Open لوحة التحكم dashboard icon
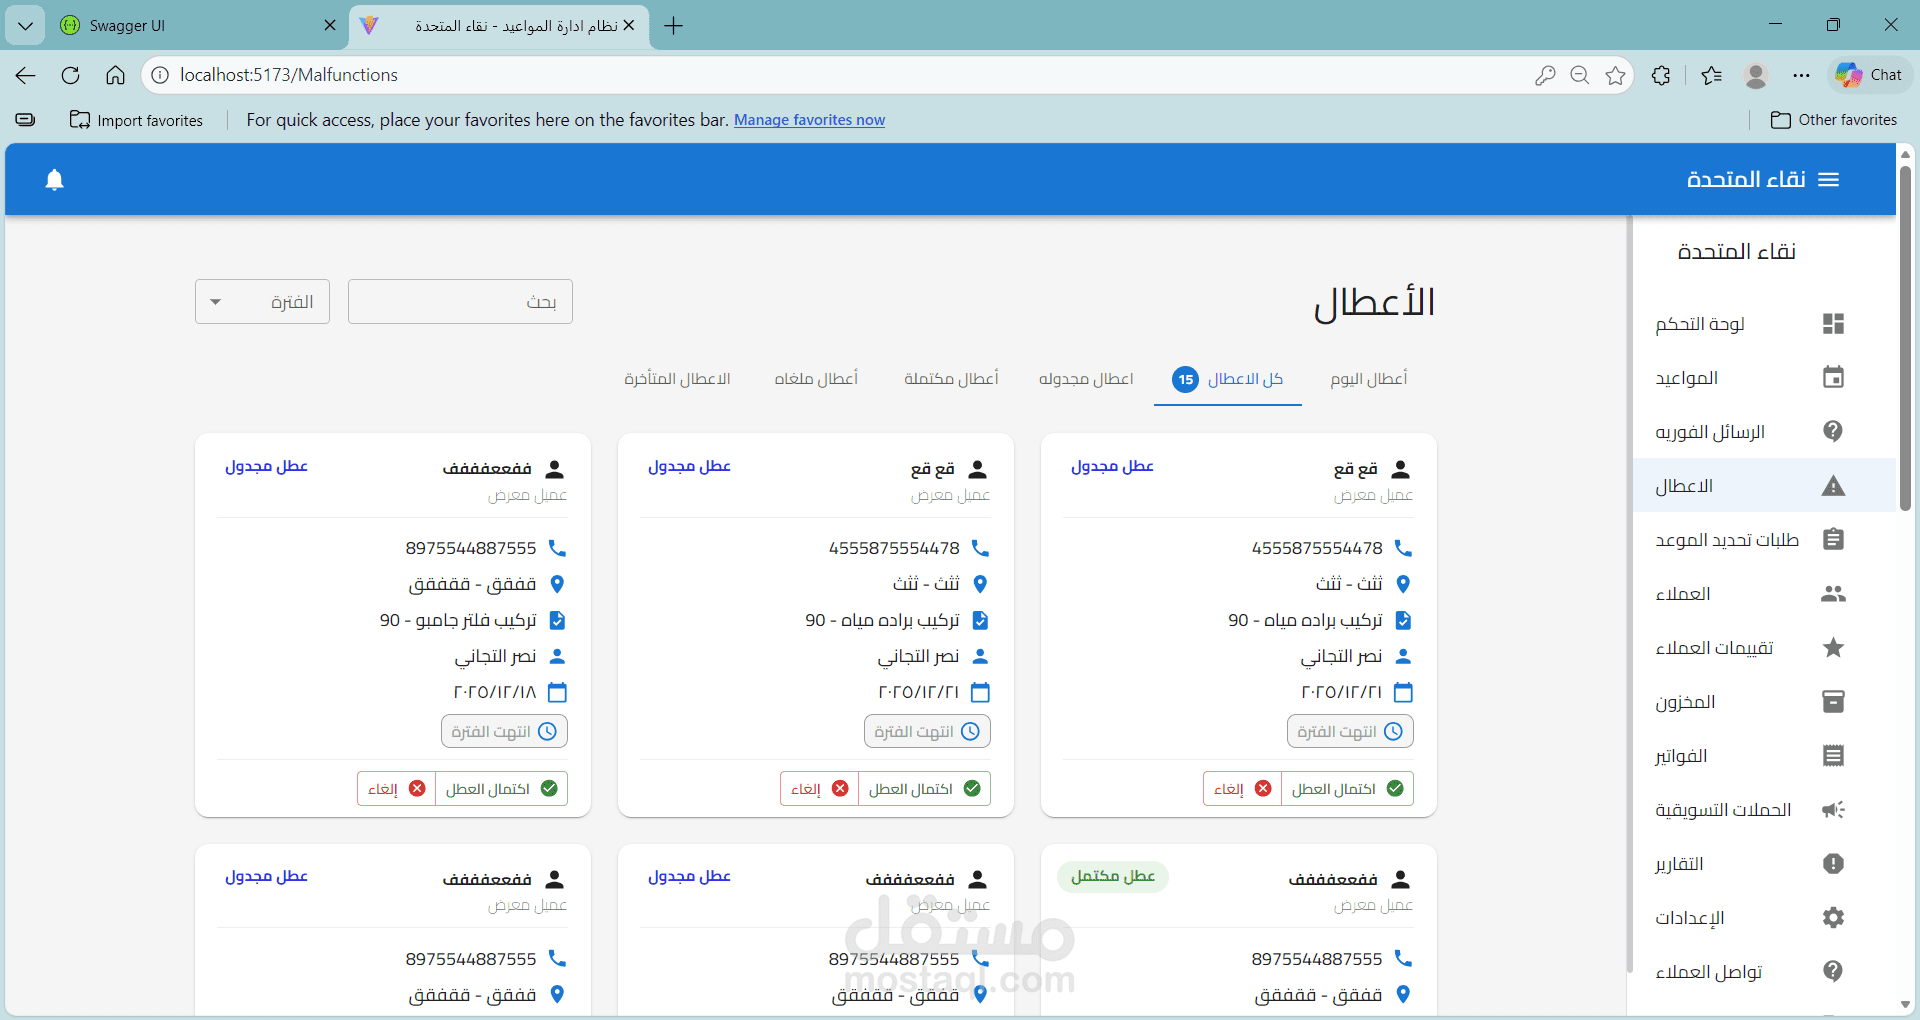The image size is (1920, 1020). [1833, 324]
